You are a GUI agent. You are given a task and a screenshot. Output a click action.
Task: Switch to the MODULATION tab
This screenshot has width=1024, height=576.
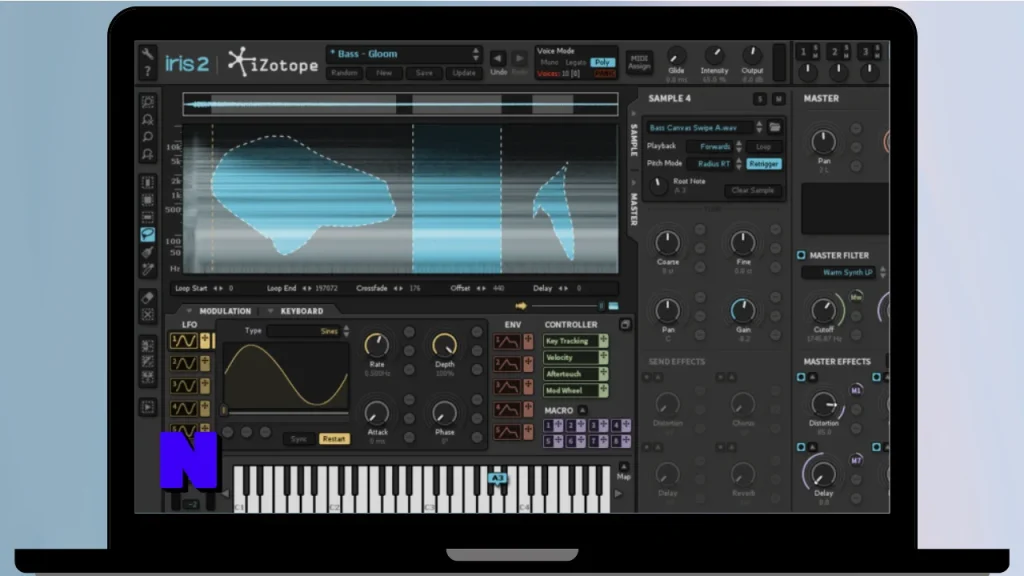point(225,312)
